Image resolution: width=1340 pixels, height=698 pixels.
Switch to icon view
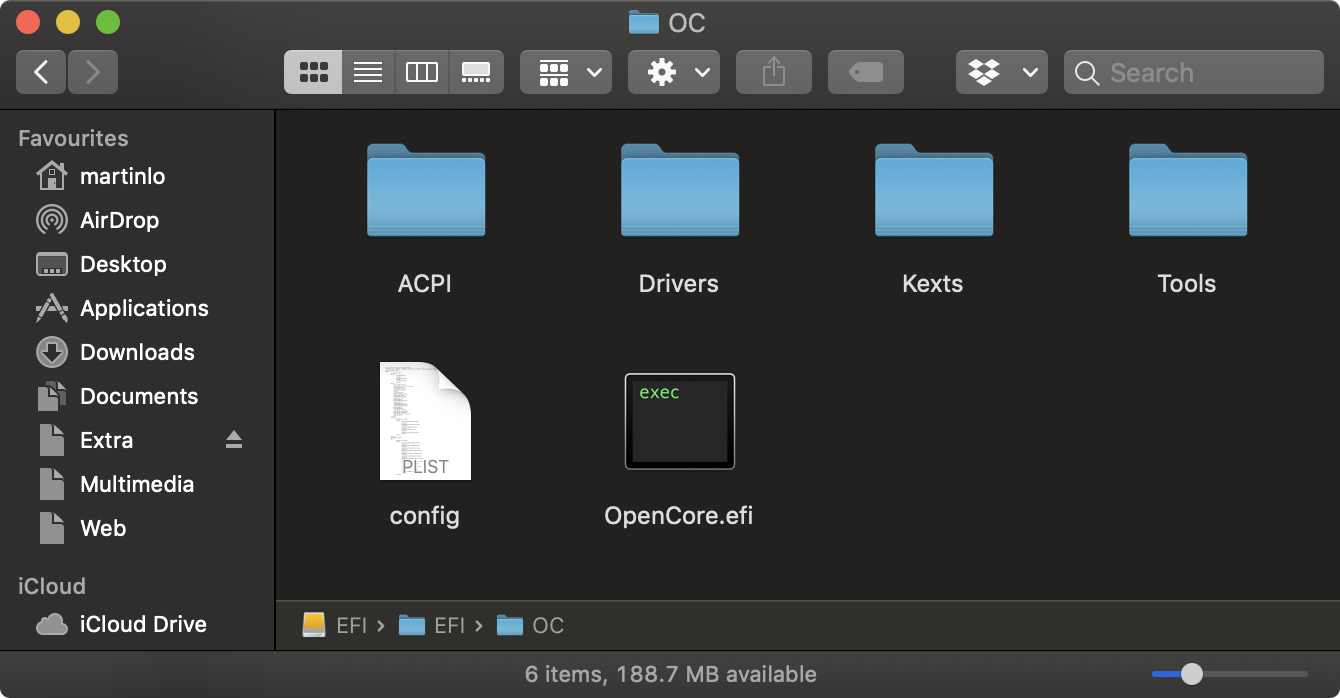click(313, 72)
